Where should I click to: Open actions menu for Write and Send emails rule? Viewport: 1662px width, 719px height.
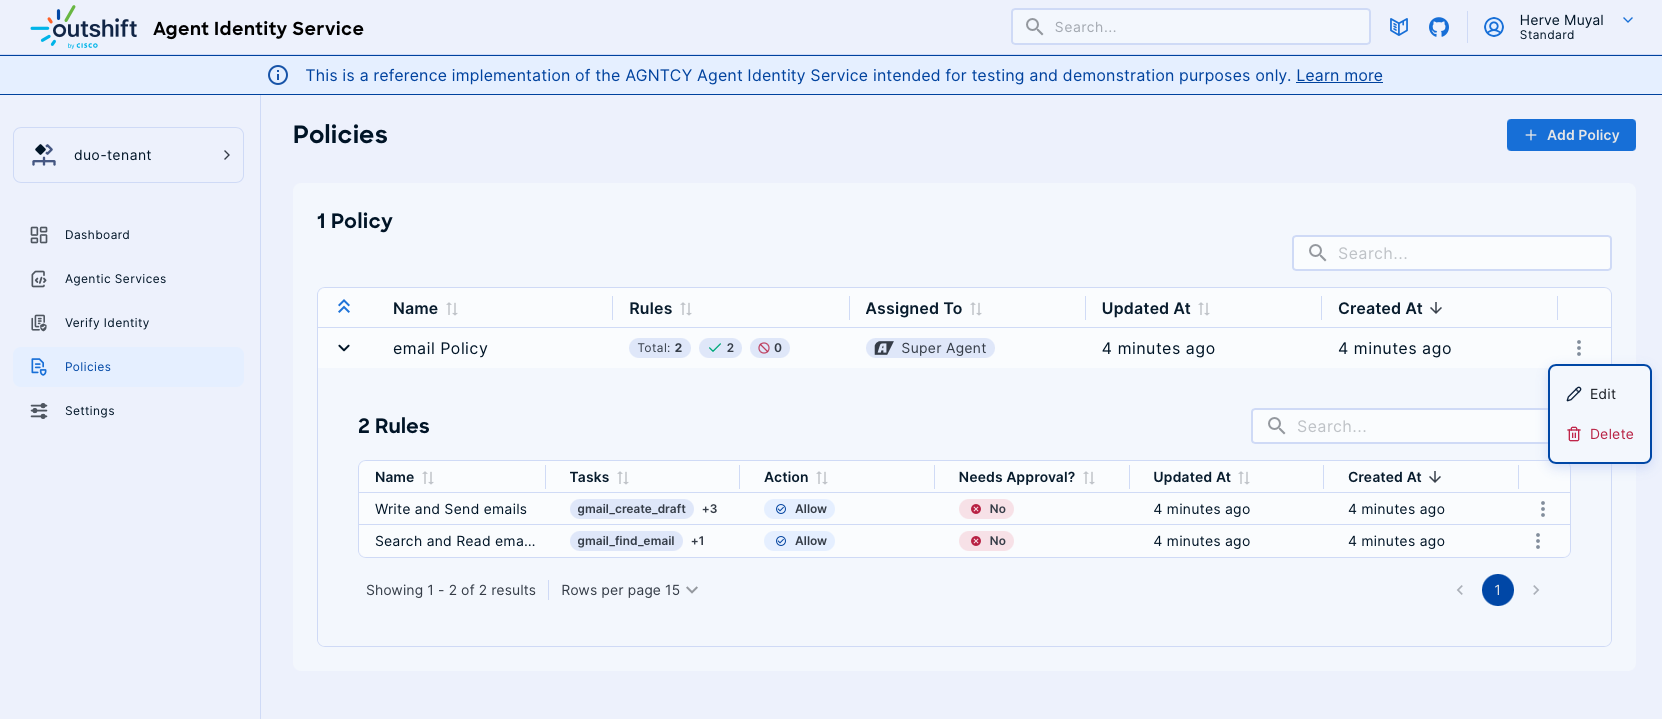click(1542, 509)
